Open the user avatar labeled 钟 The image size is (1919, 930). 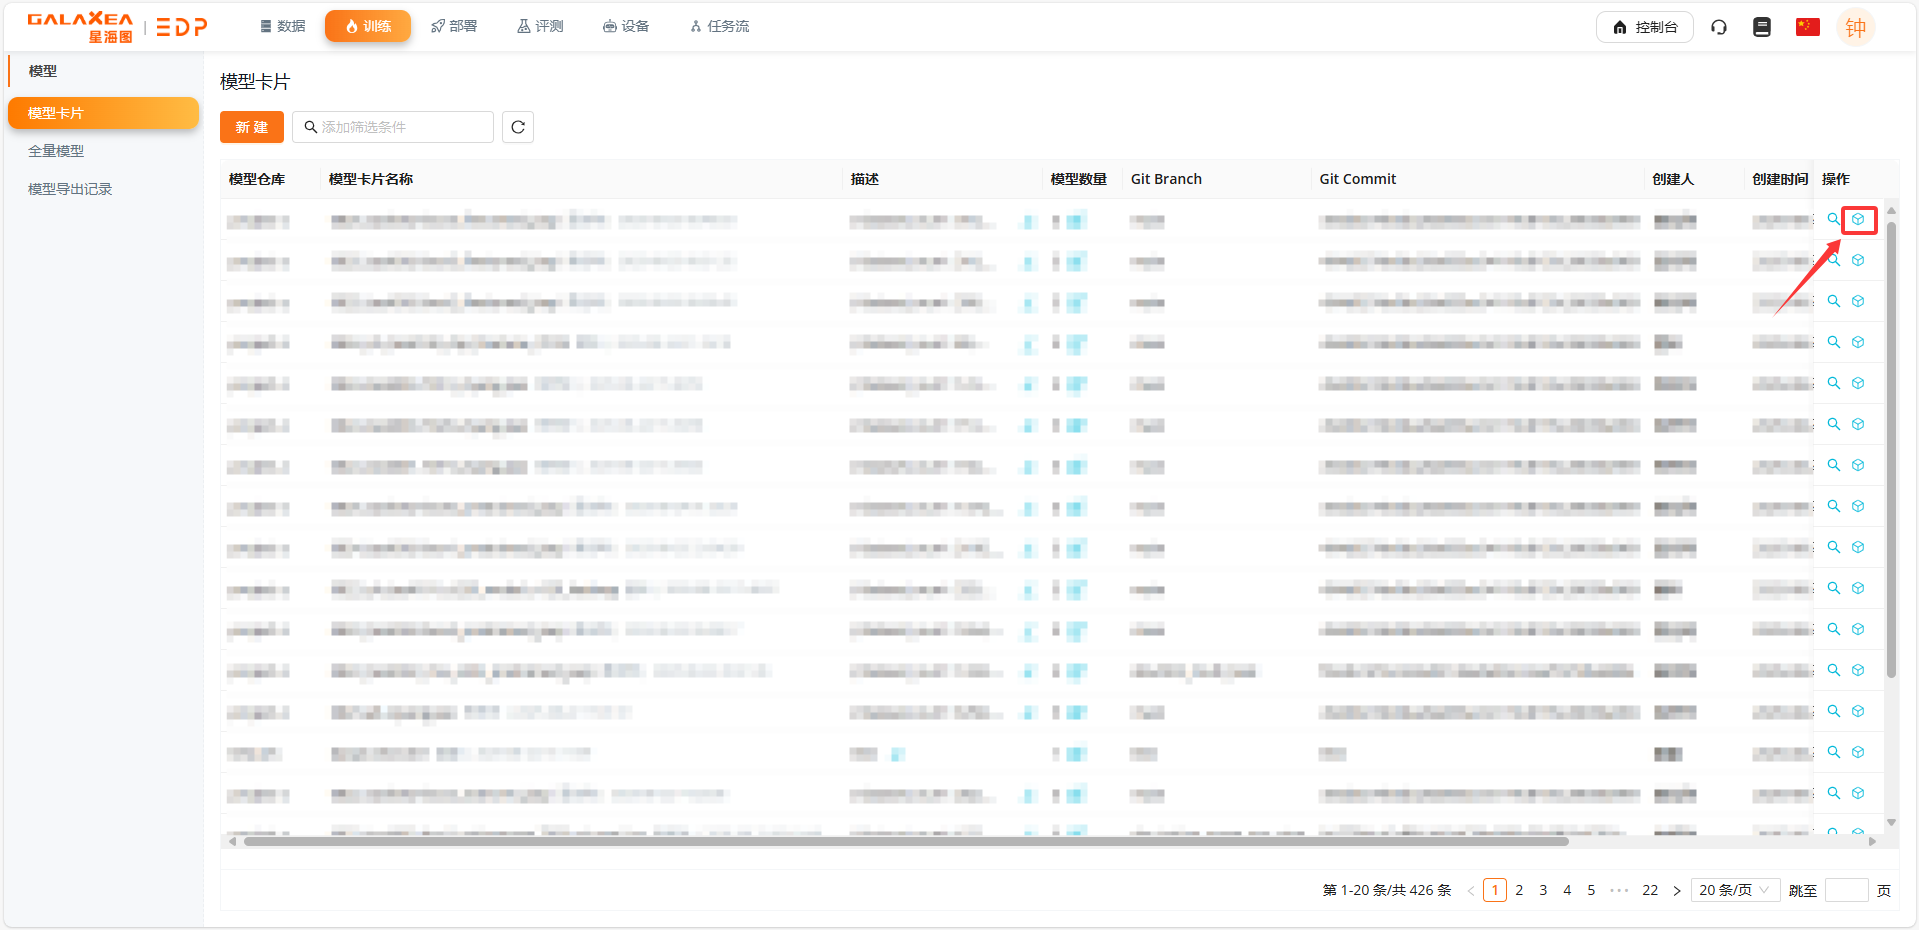pyautogui.click(x=1855, y=28)
